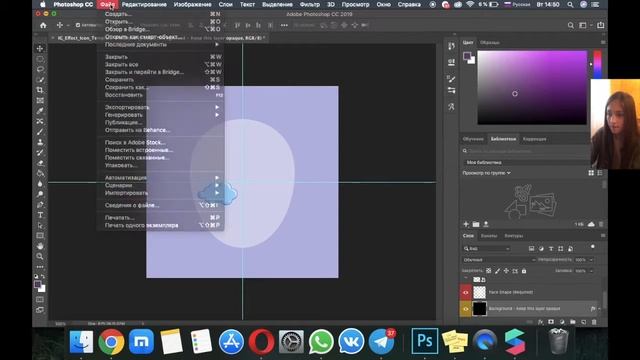Open layer kind filter dropdown
This screenshot has width=640, height=360.
pos(487,249)
